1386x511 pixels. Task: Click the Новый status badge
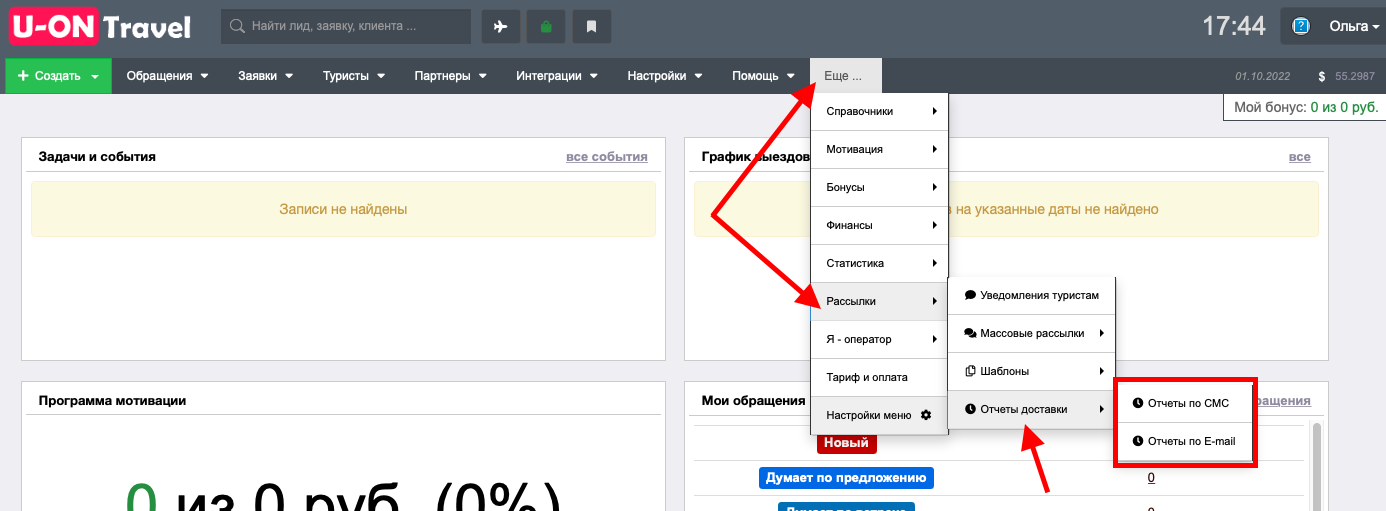point(846,443)
